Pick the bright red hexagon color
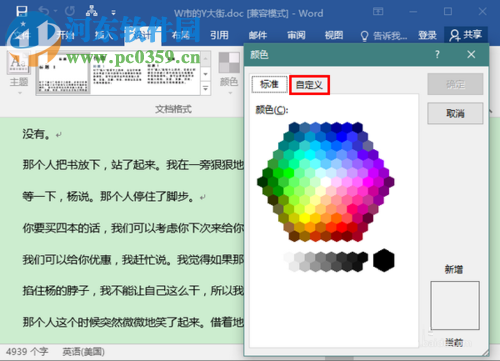Screen dimensions: 500x361 point(341,227)
